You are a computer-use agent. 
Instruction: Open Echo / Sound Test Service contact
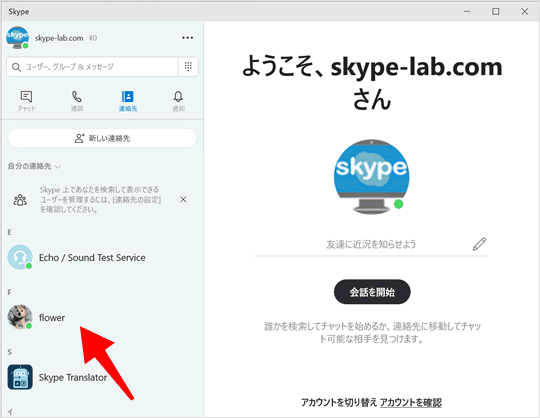(102, 258)
